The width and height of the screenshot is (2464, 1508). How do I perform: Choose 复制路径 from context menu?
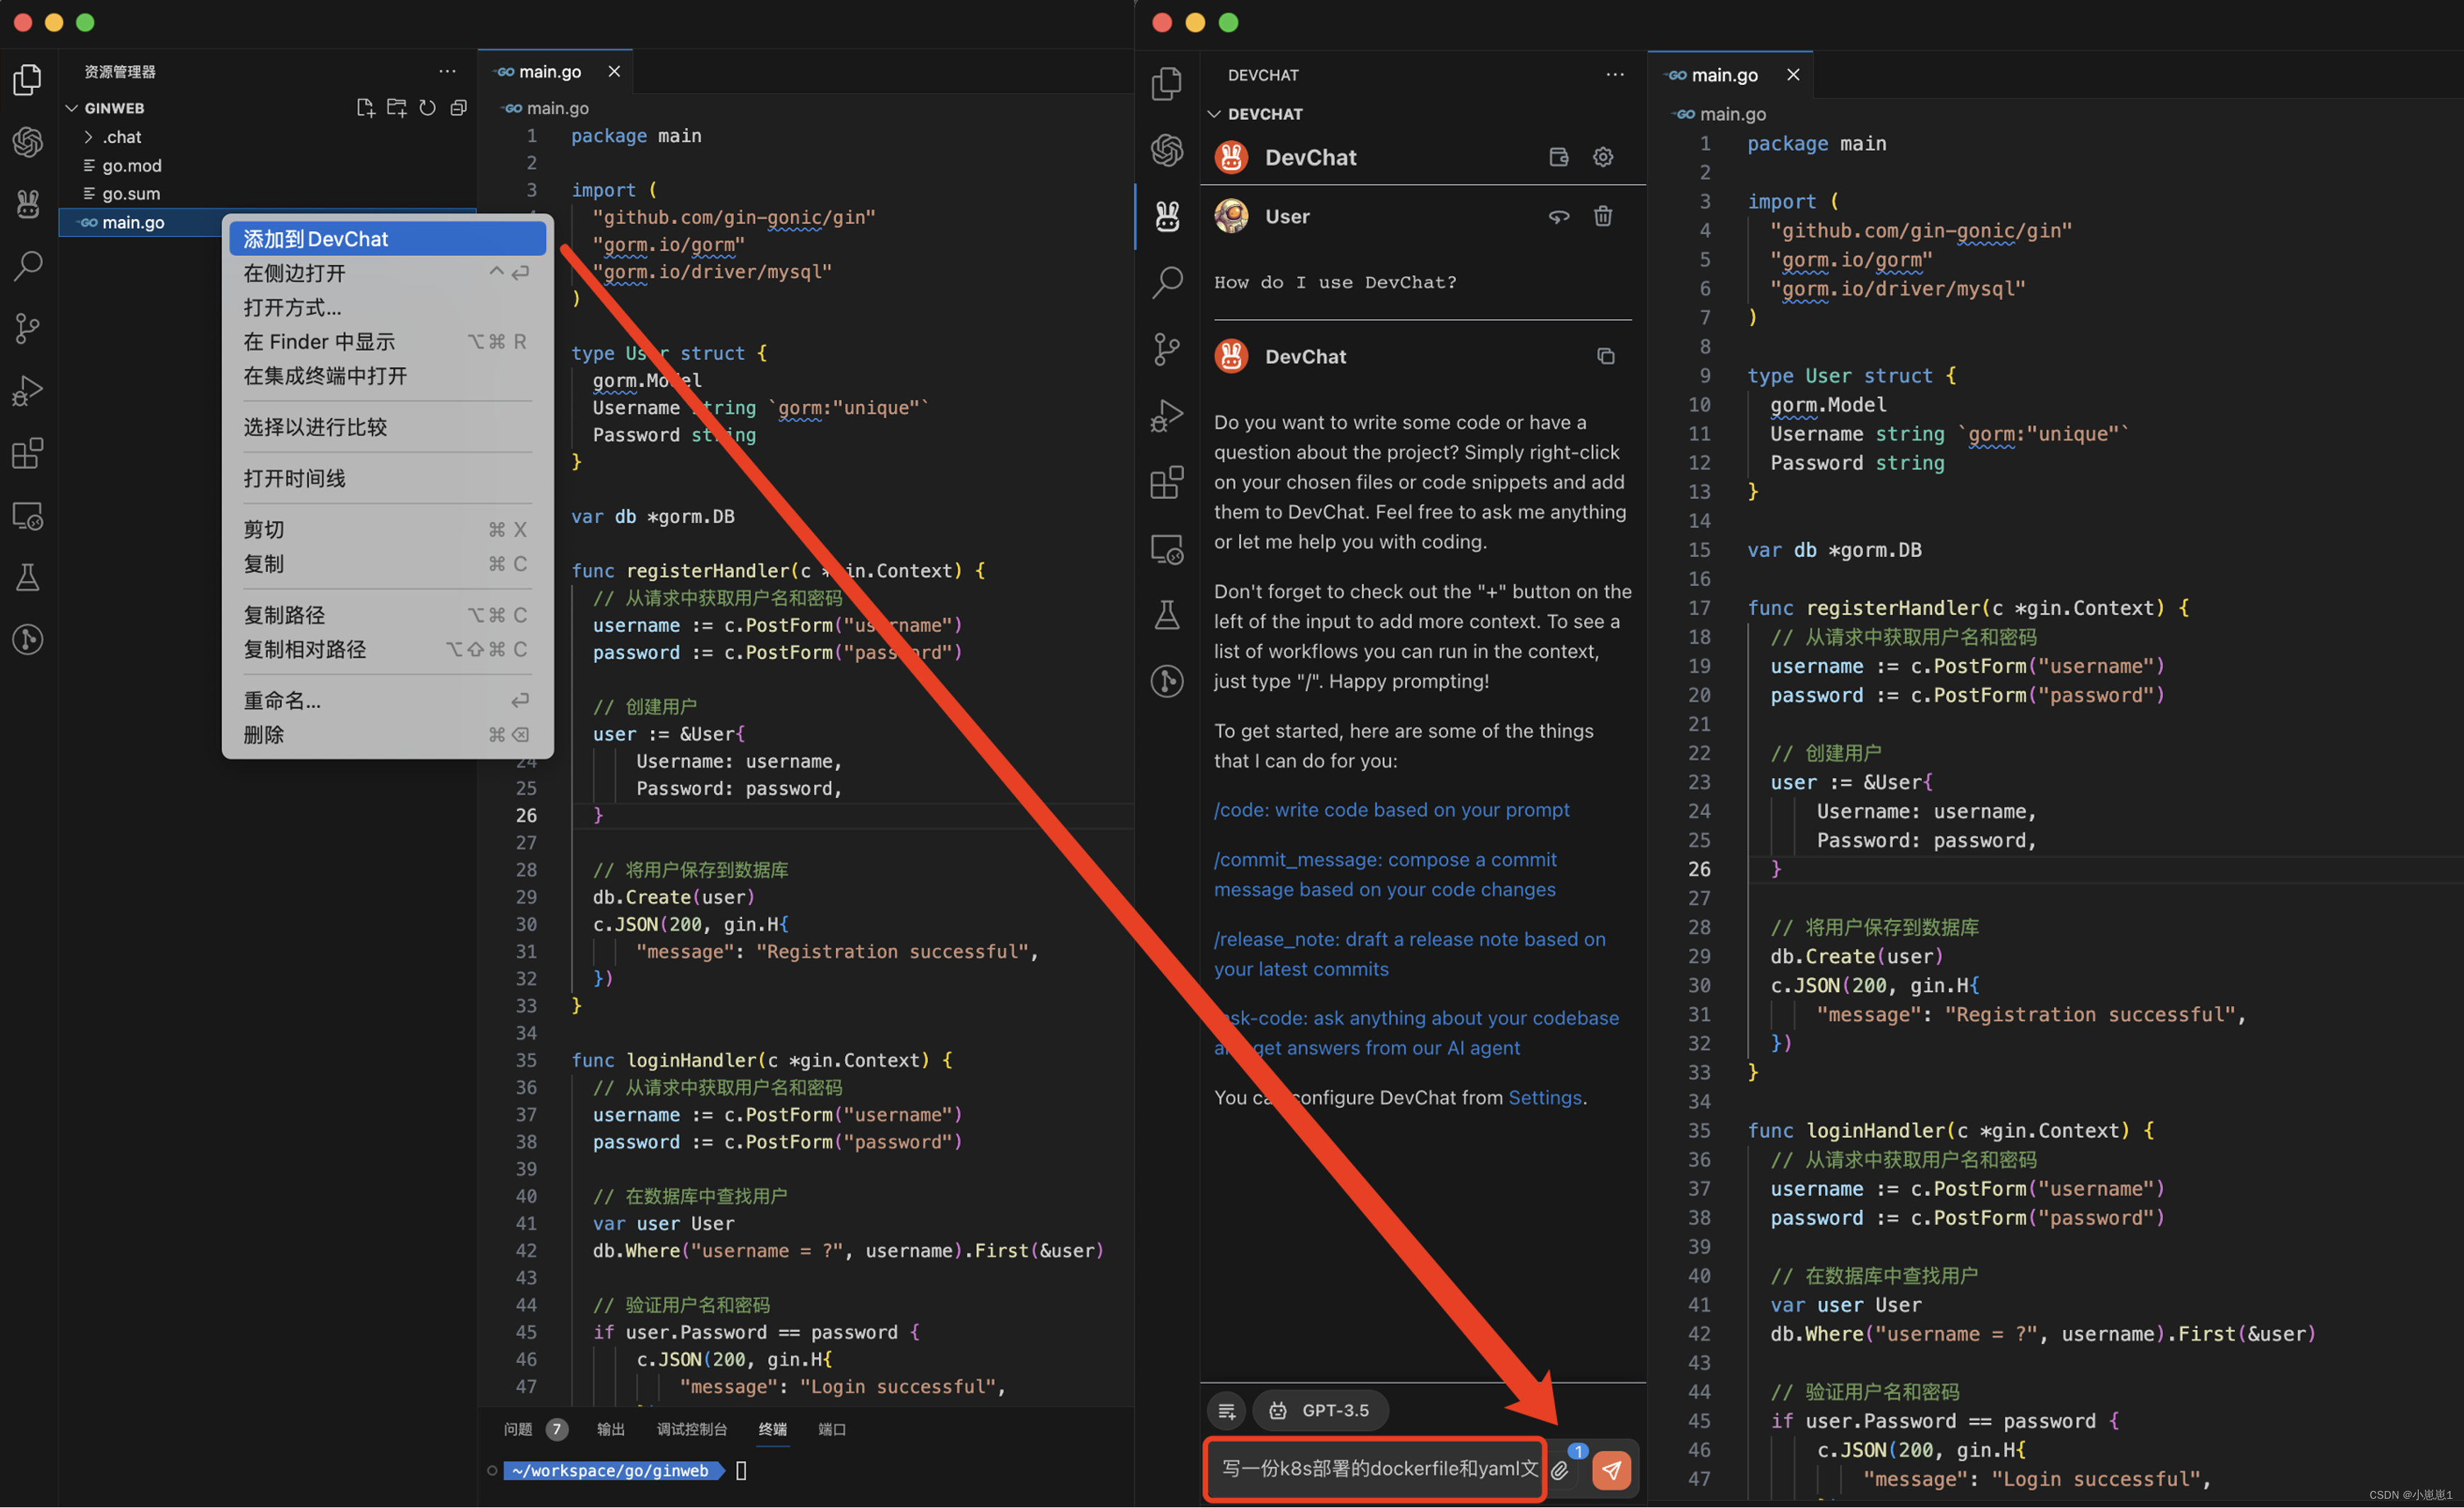285,615
